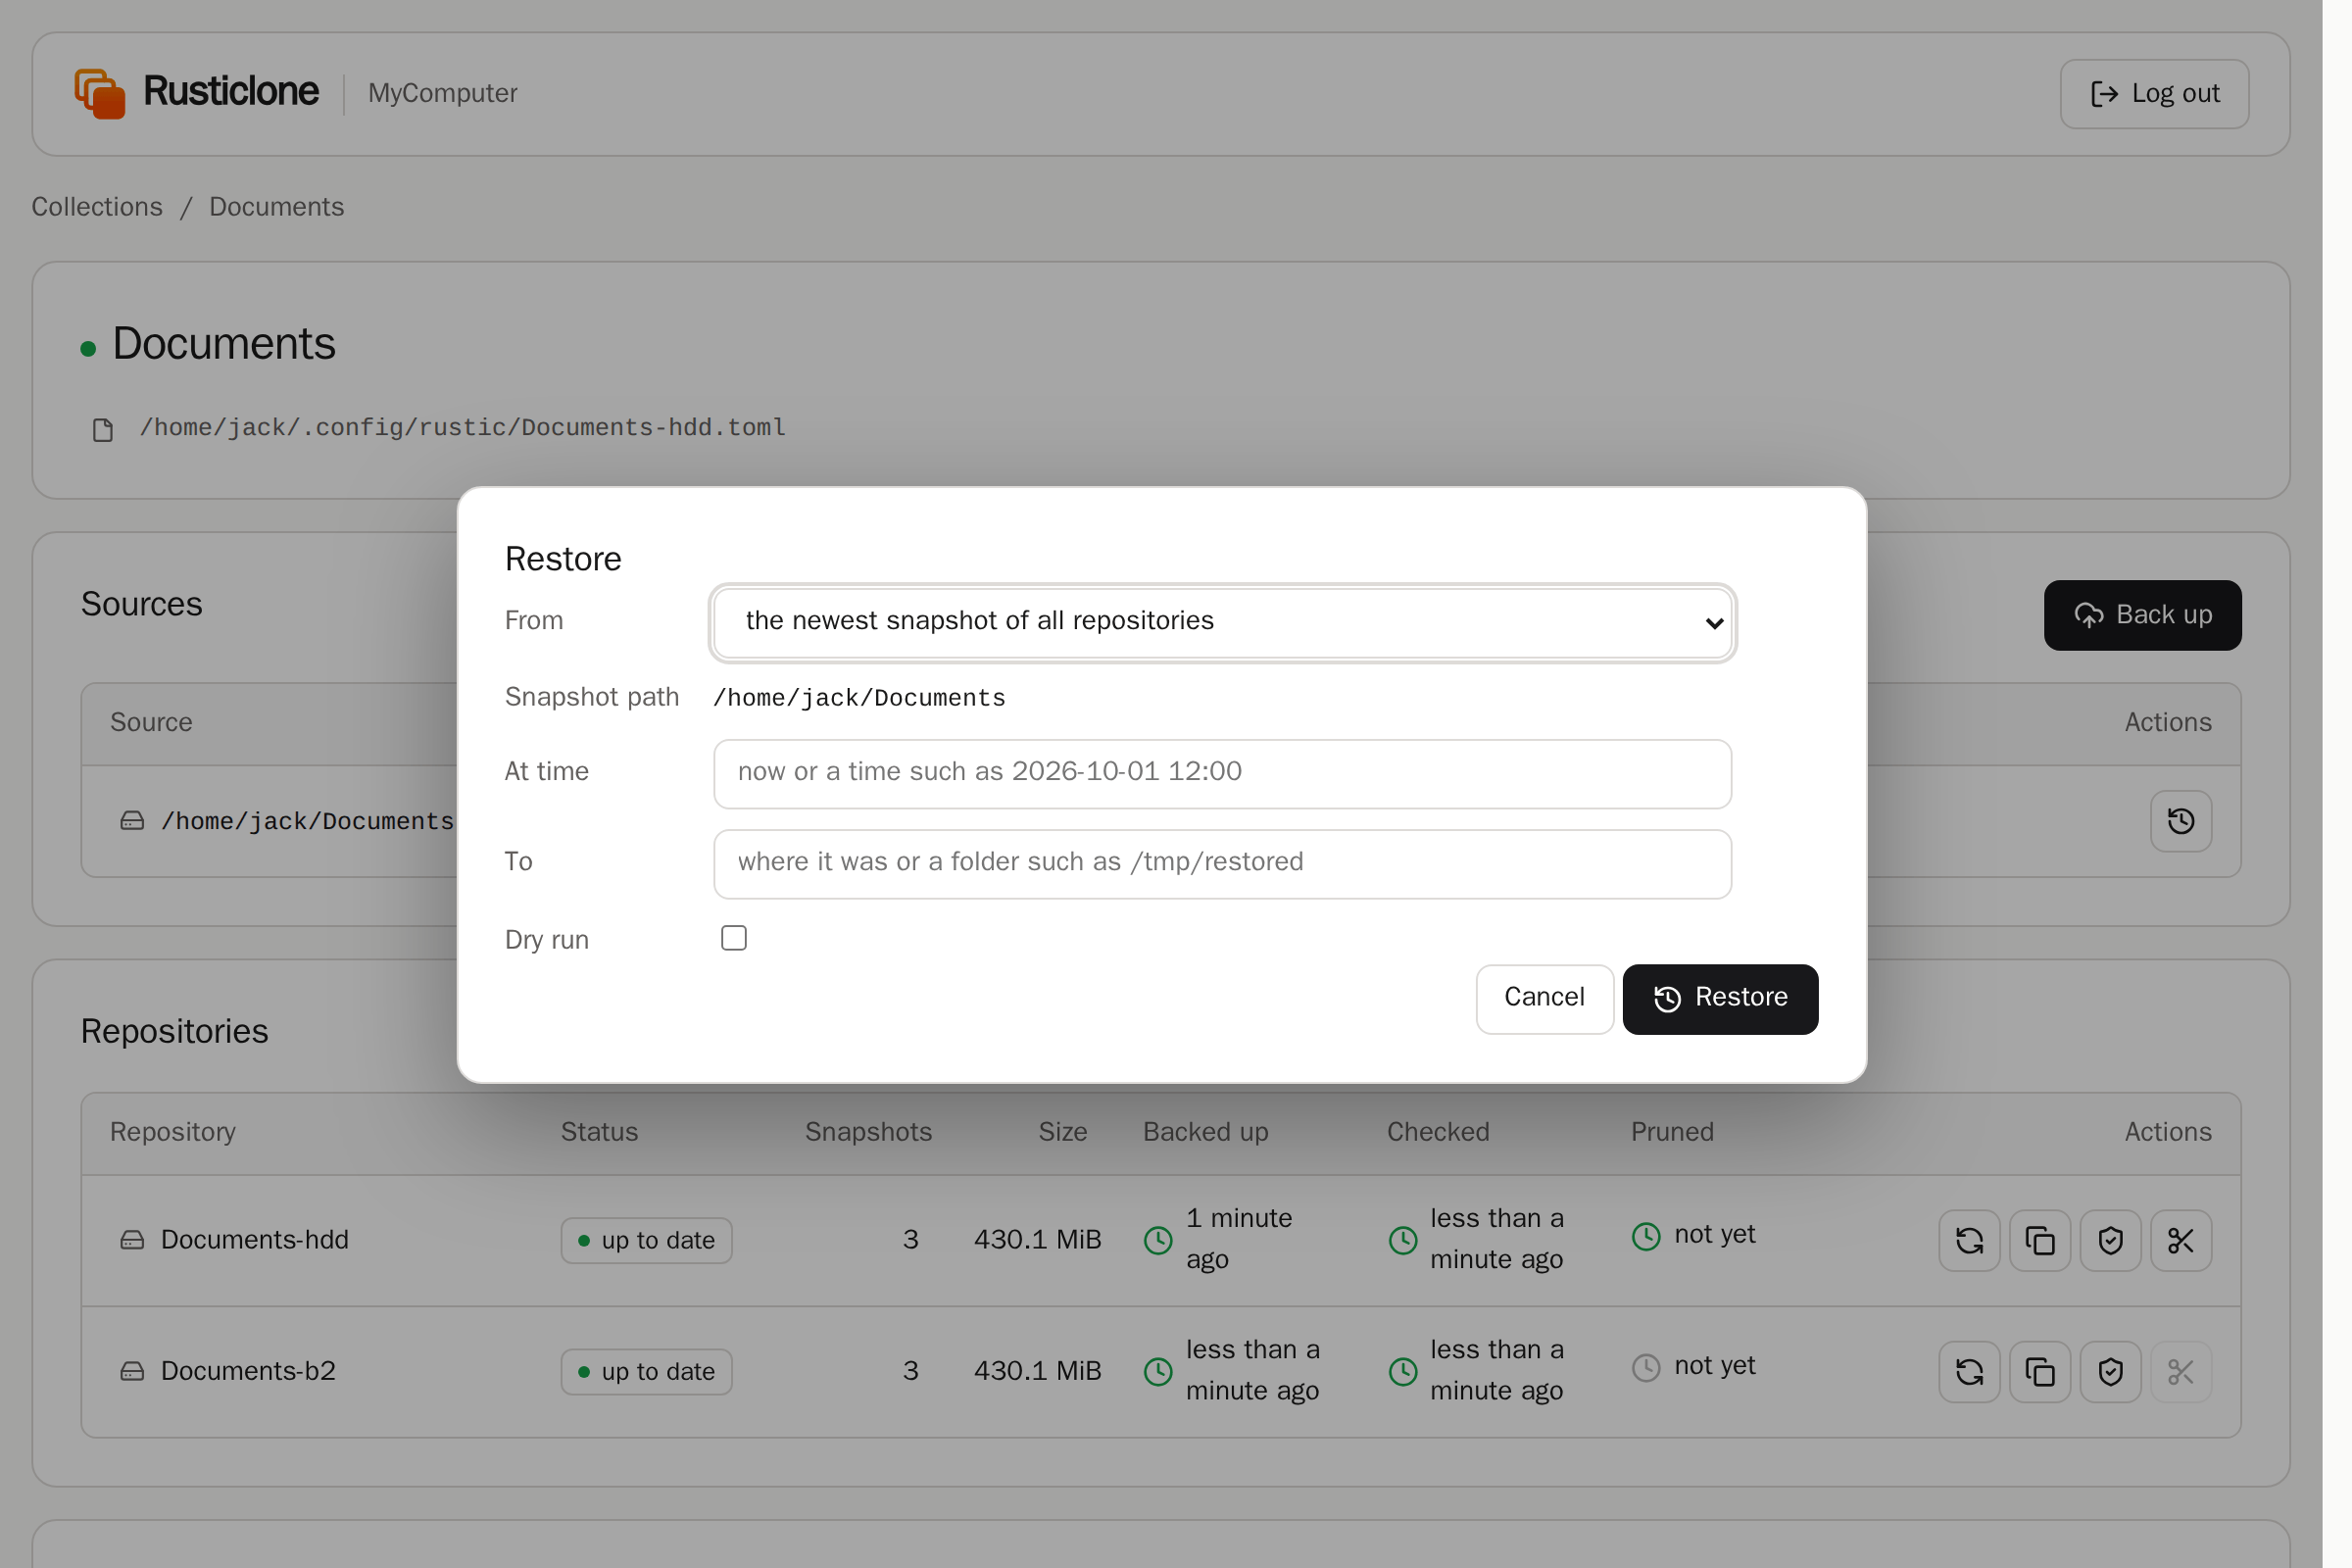
Task: Click scissors prune icon for Documents-hdd
Action: (2180, 1240)
